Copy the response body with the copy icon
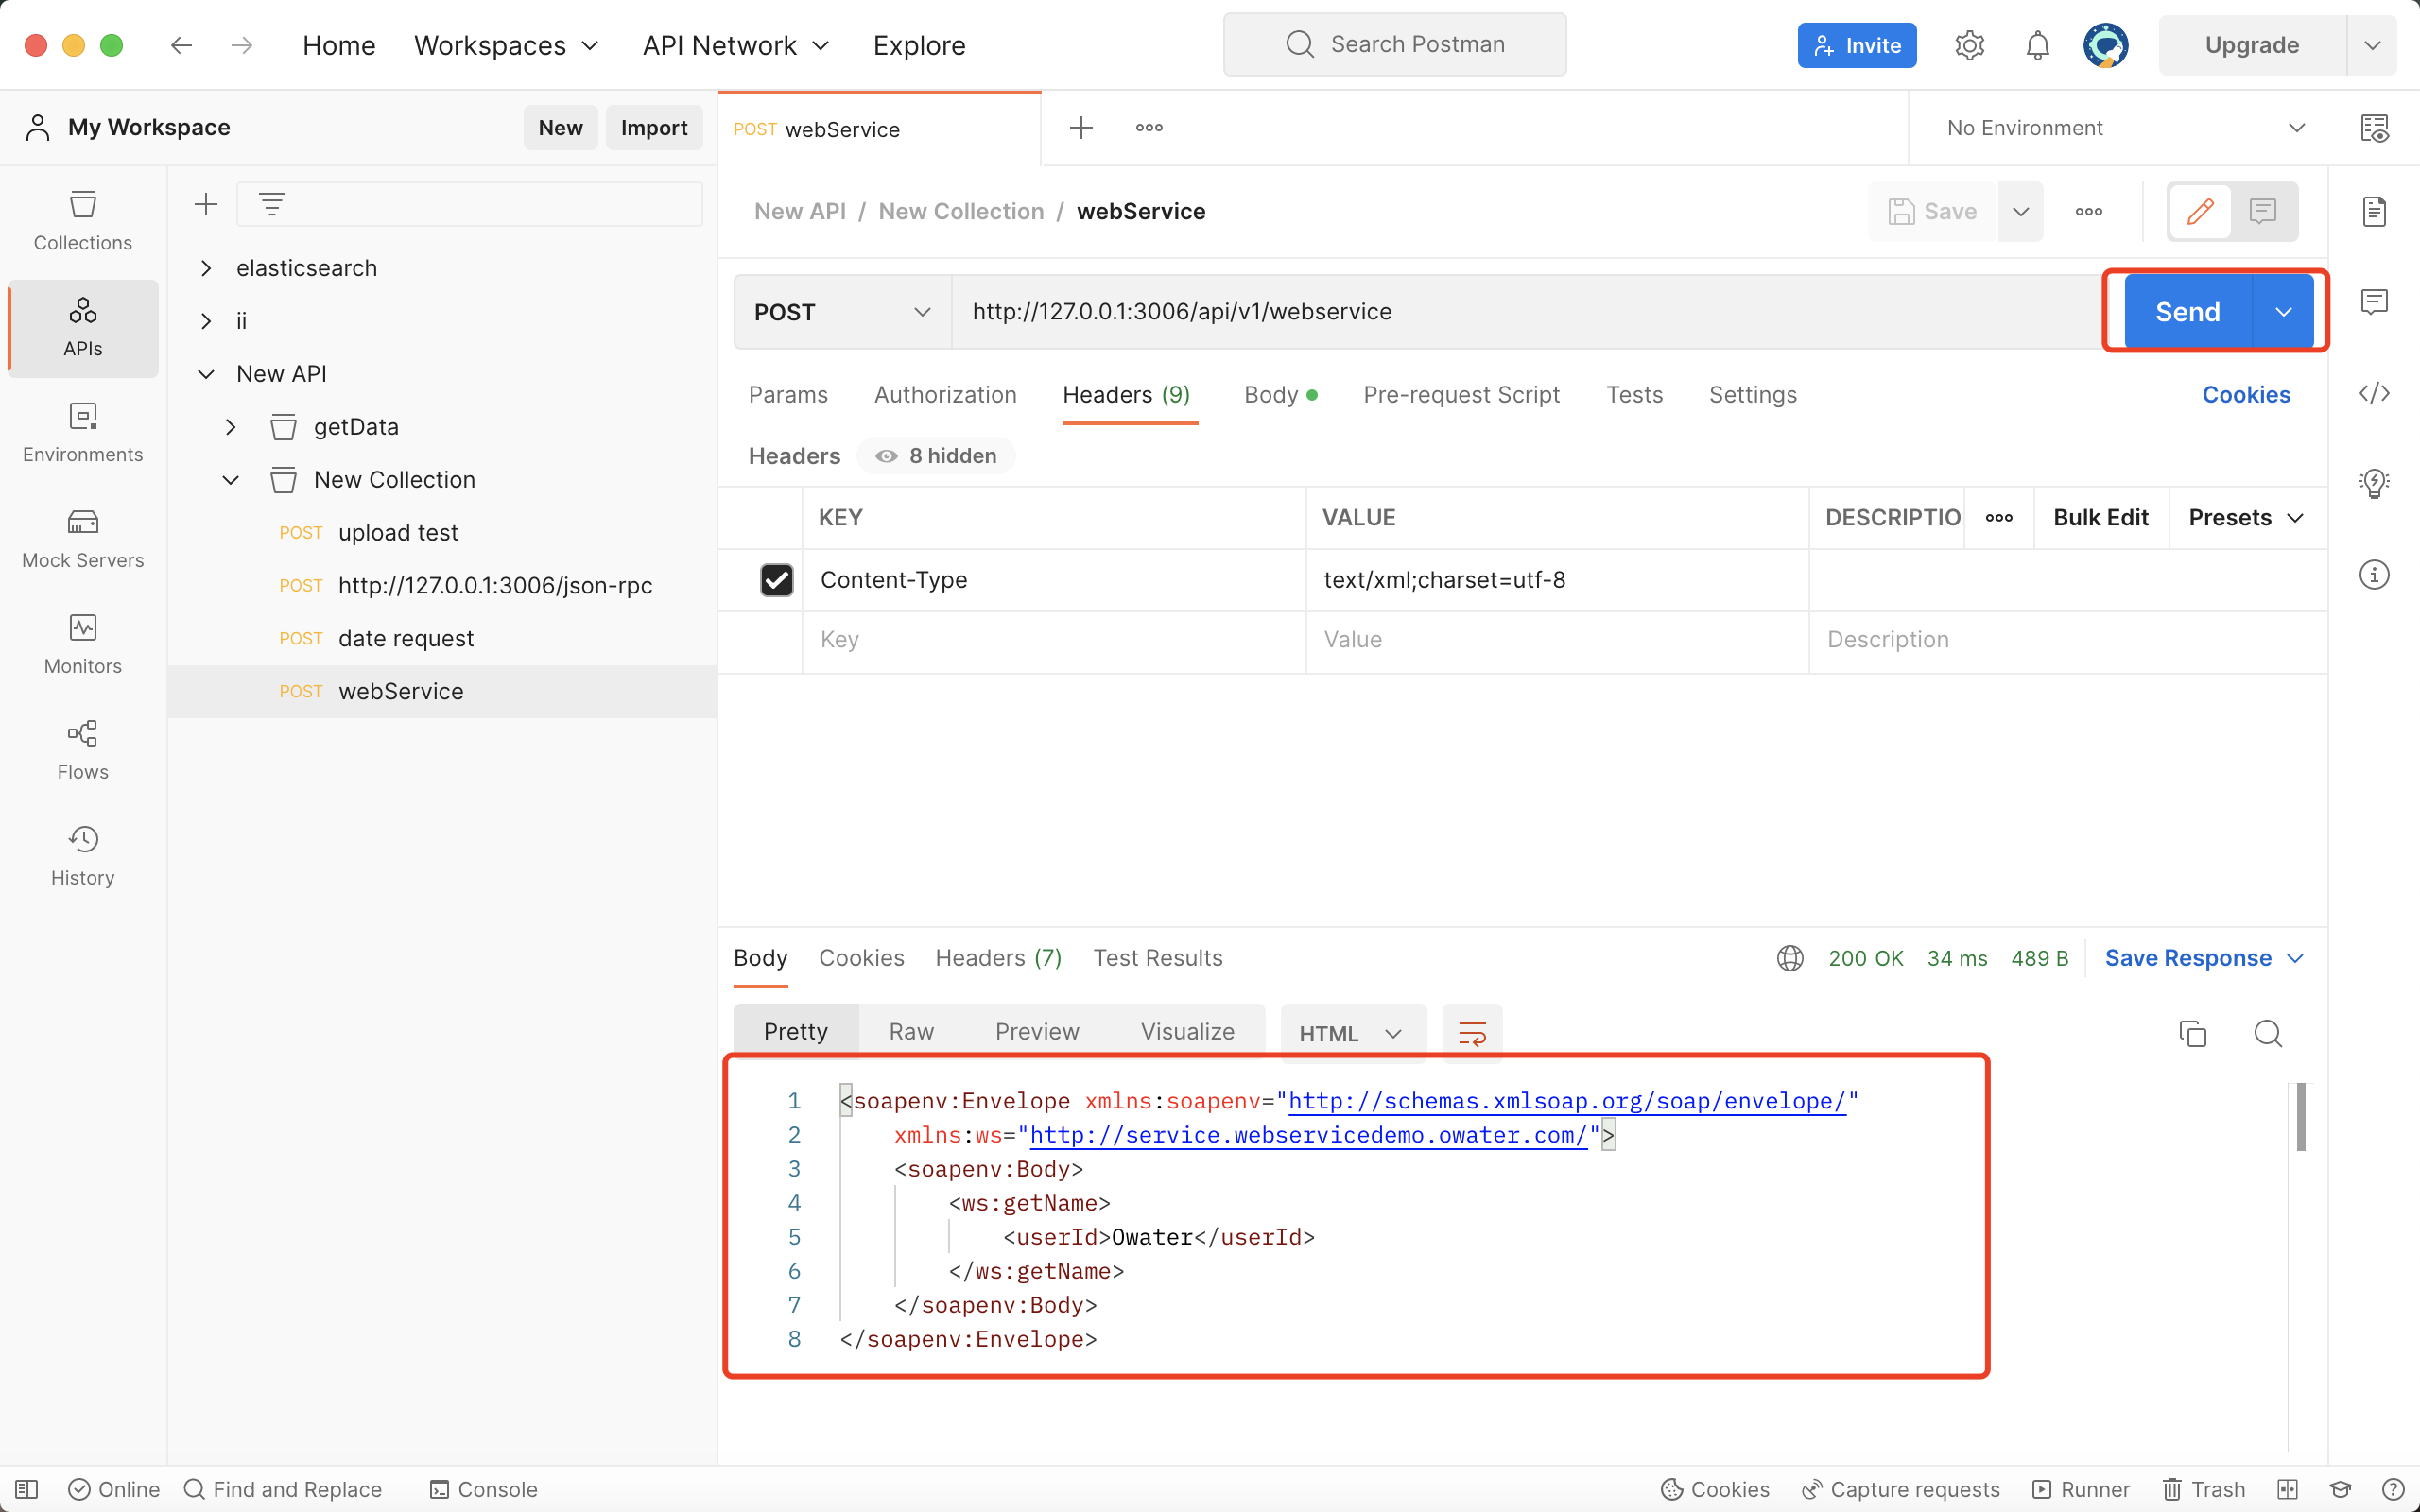This screenshot has height=1512, width=2420. click(2192, 1033)
